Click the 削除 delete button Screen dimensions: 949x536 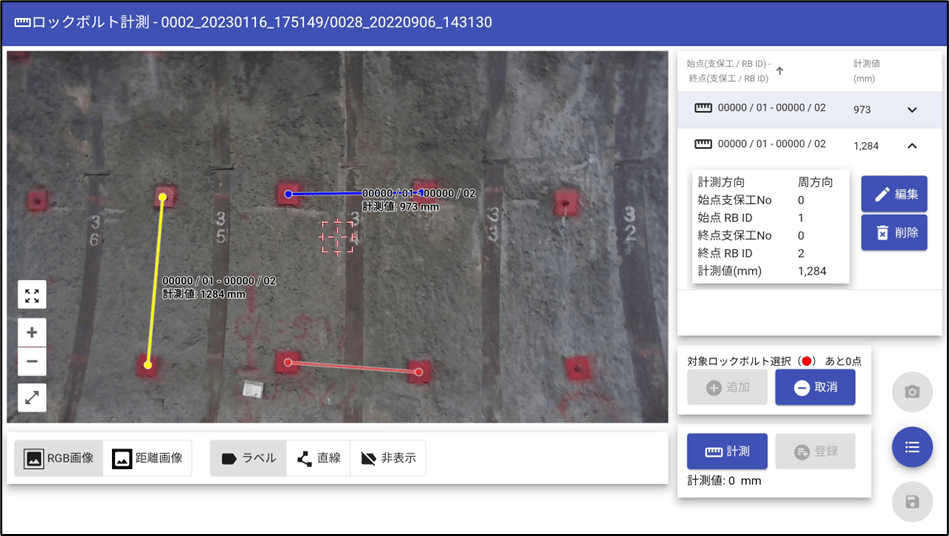coord(894,233)
